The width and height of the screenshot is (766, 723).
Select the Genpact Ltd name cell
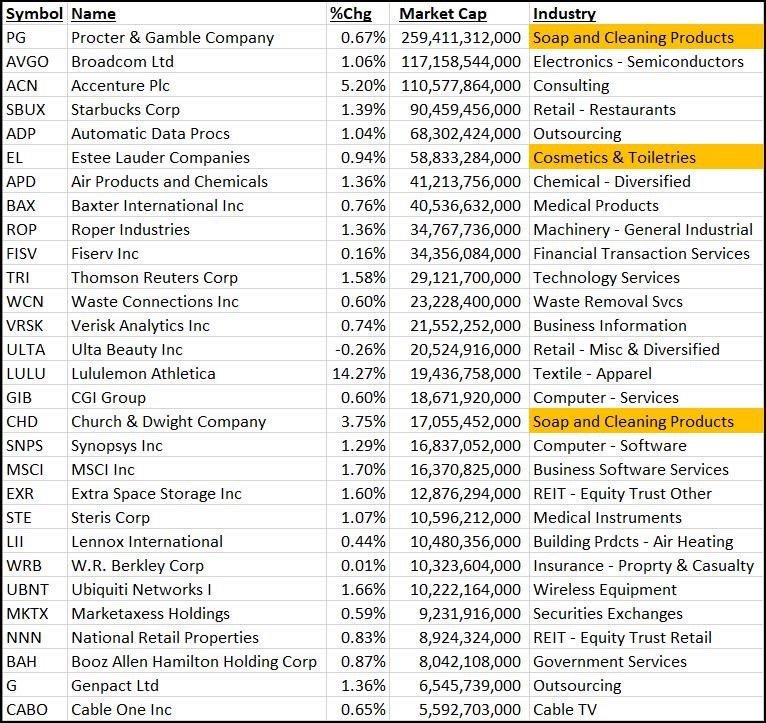[x=115, y=686]
